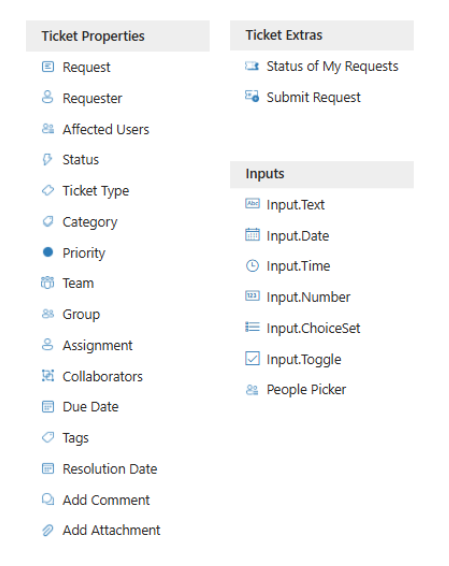Select the Collaborators icon
Screen dimensions: 449x566
tap(48, 376)
